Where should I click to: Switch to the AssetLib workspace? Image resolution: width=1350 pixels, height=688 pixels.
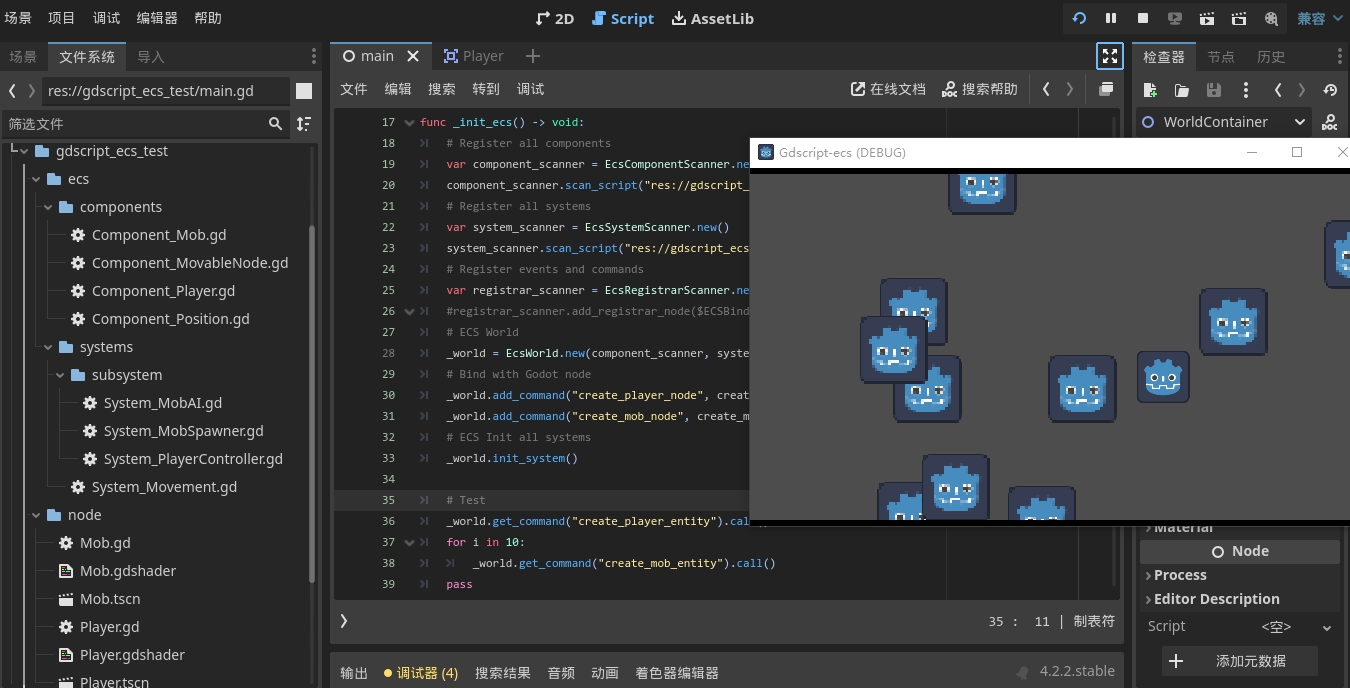point(712,18)
